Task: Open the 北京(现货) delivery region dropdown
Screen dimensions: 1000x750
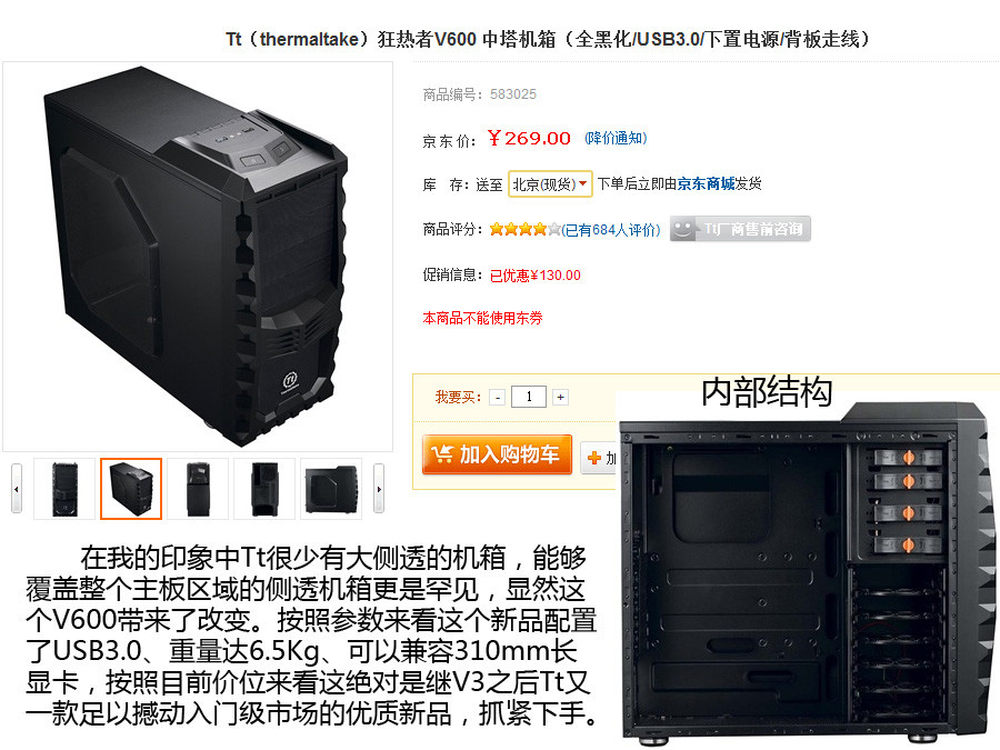Action: [x=550, y=184]
